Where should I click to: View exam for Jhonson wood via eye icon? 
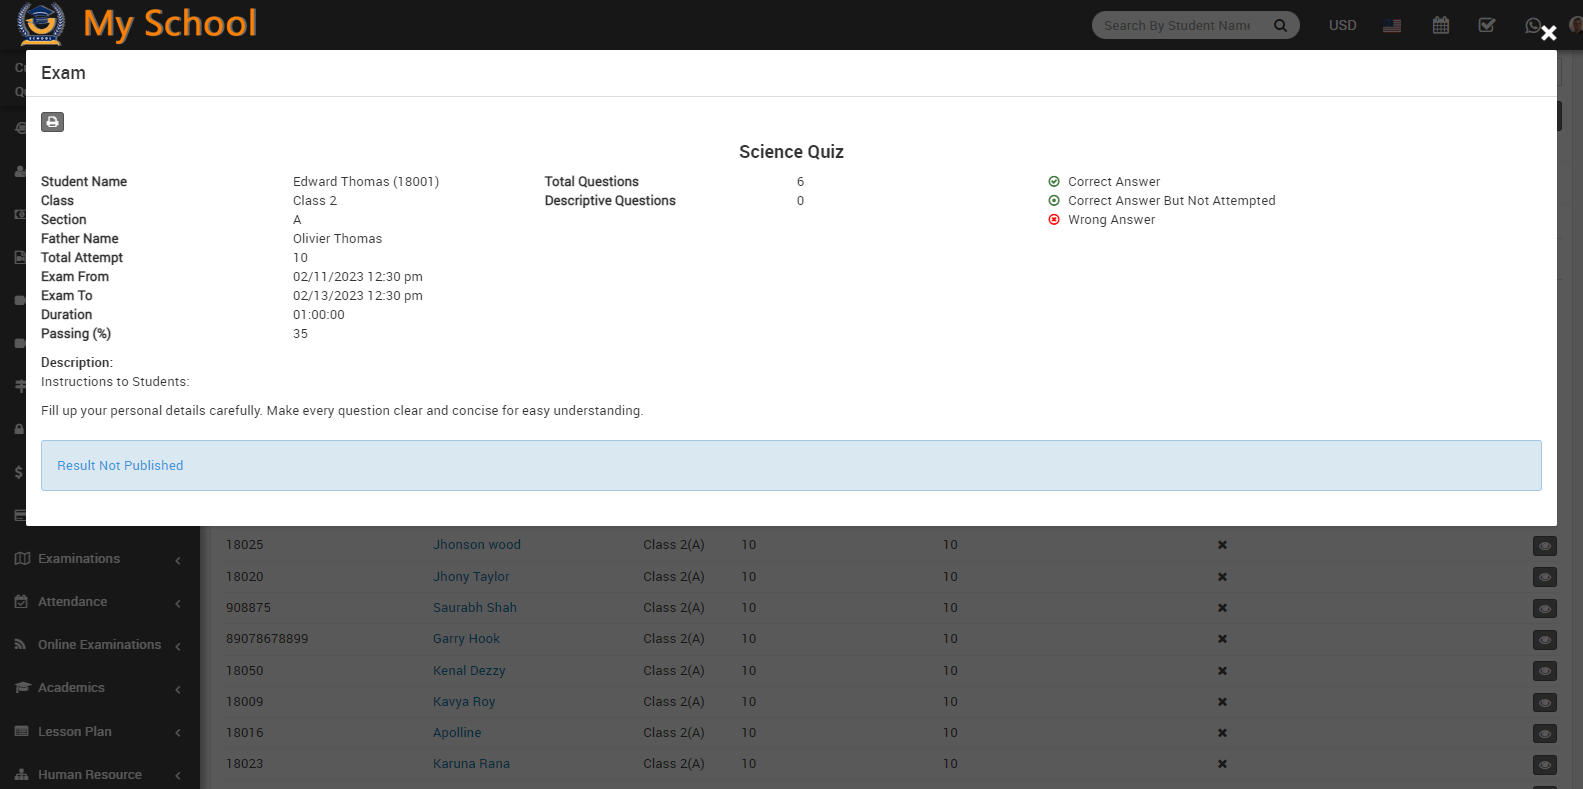(x=1544, y=546)
